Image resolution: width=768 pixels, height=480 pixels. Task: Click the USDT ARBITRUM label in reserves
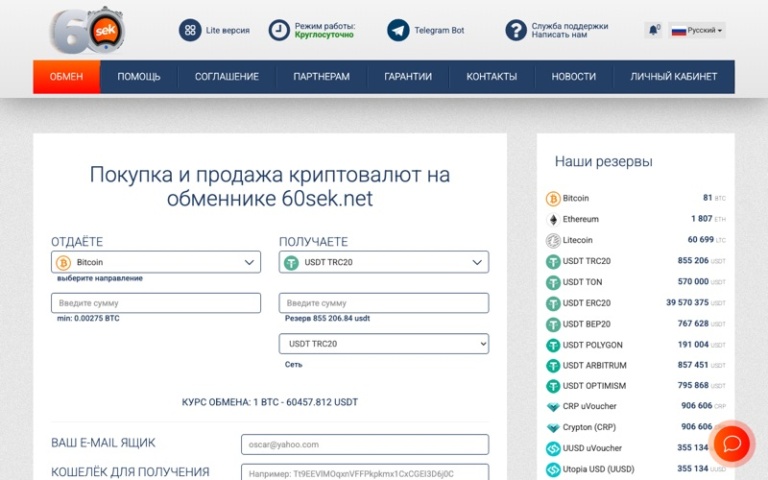pyautogui.click(x=594, y=366)
